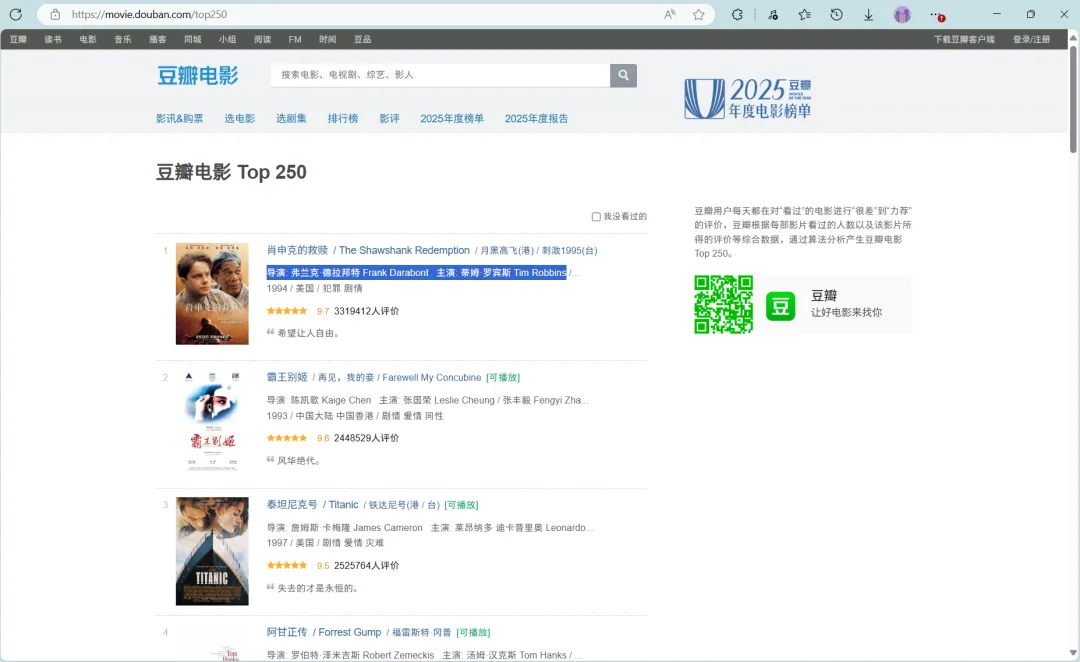Go to 选剧集 tab
This screenshot has width=1080, height=662.
291,118
